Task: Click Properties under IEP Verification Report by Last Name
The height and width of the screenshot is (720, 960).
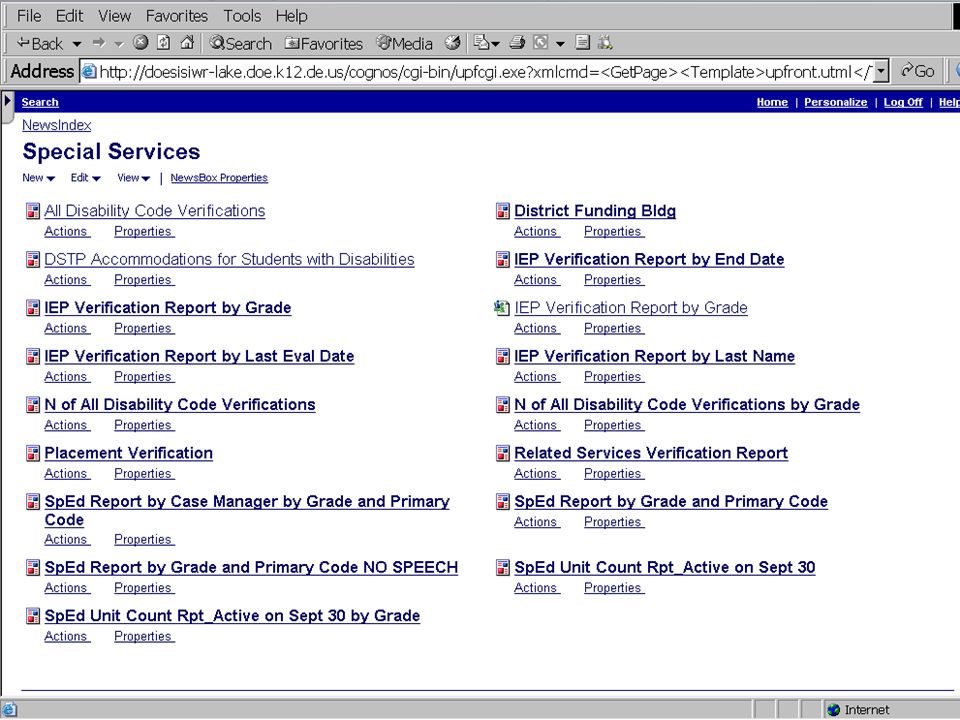Action: [613, 377]
